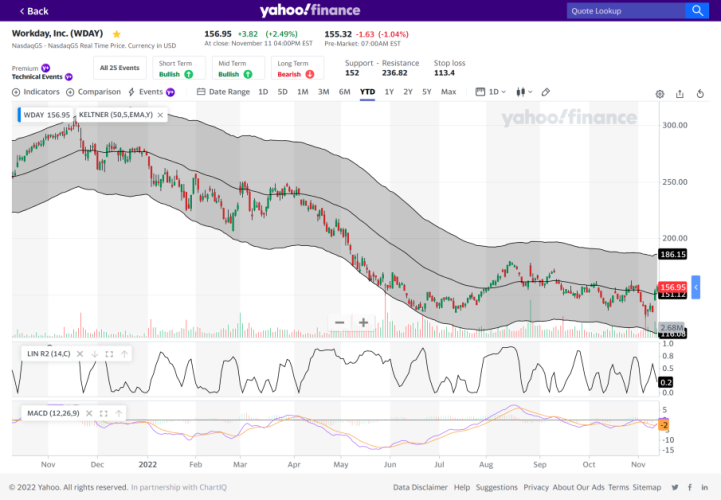721x500 pixels.
Task: Open the Help link
Action: [x=462, y=487]
